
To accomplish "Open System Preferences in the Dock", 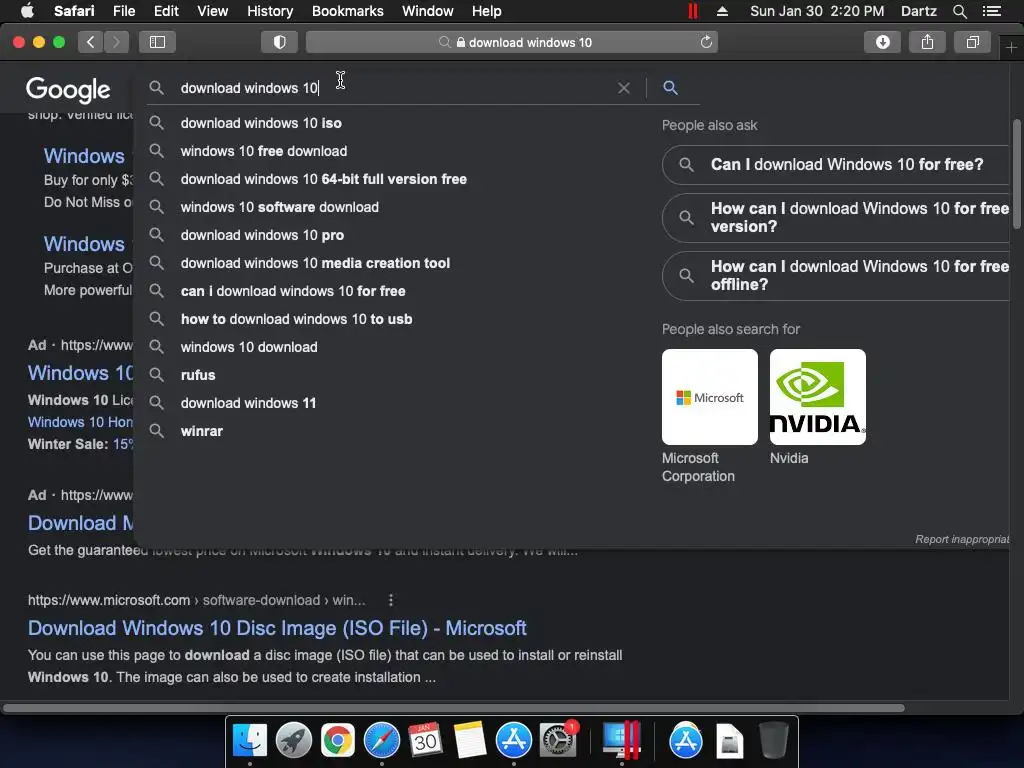I will pyautogui.click(x=558, y=741).
